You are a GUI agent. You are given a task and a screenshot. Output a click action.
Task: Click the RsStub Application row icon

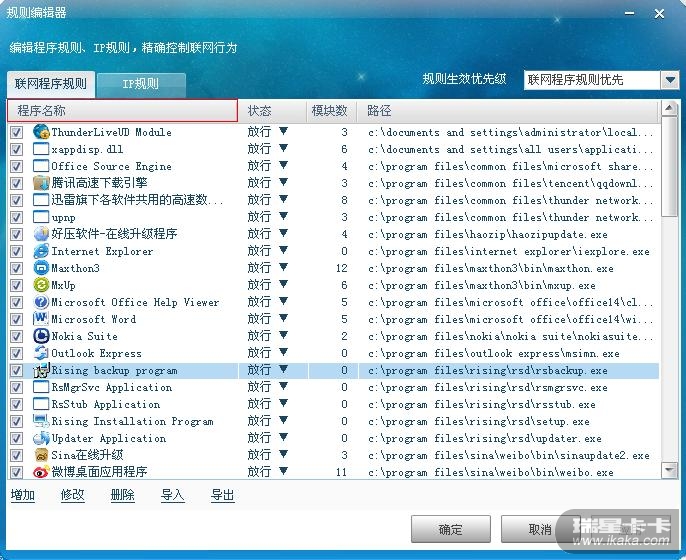(41, 404)
